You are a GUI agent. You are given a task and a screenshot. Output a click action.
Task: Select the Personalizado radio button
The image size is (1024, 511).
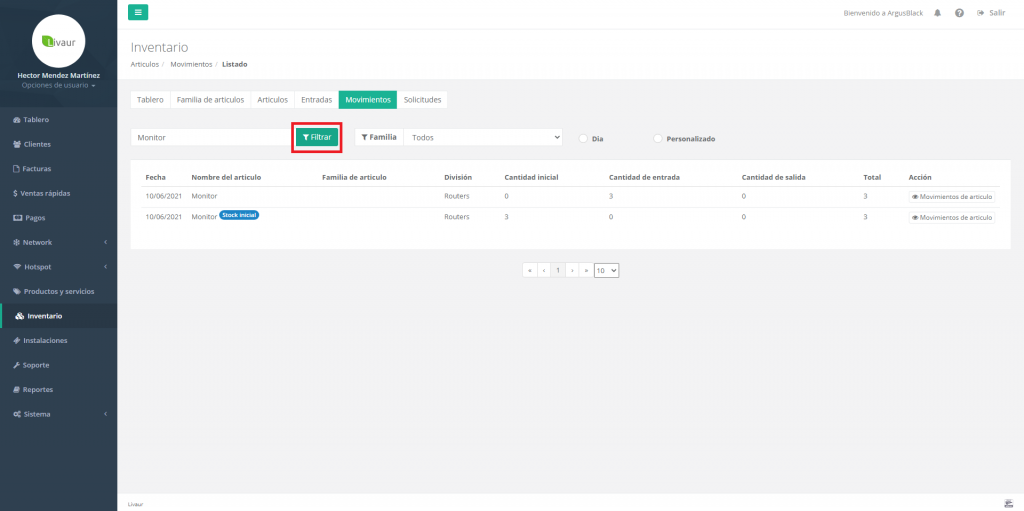point(658,139)
